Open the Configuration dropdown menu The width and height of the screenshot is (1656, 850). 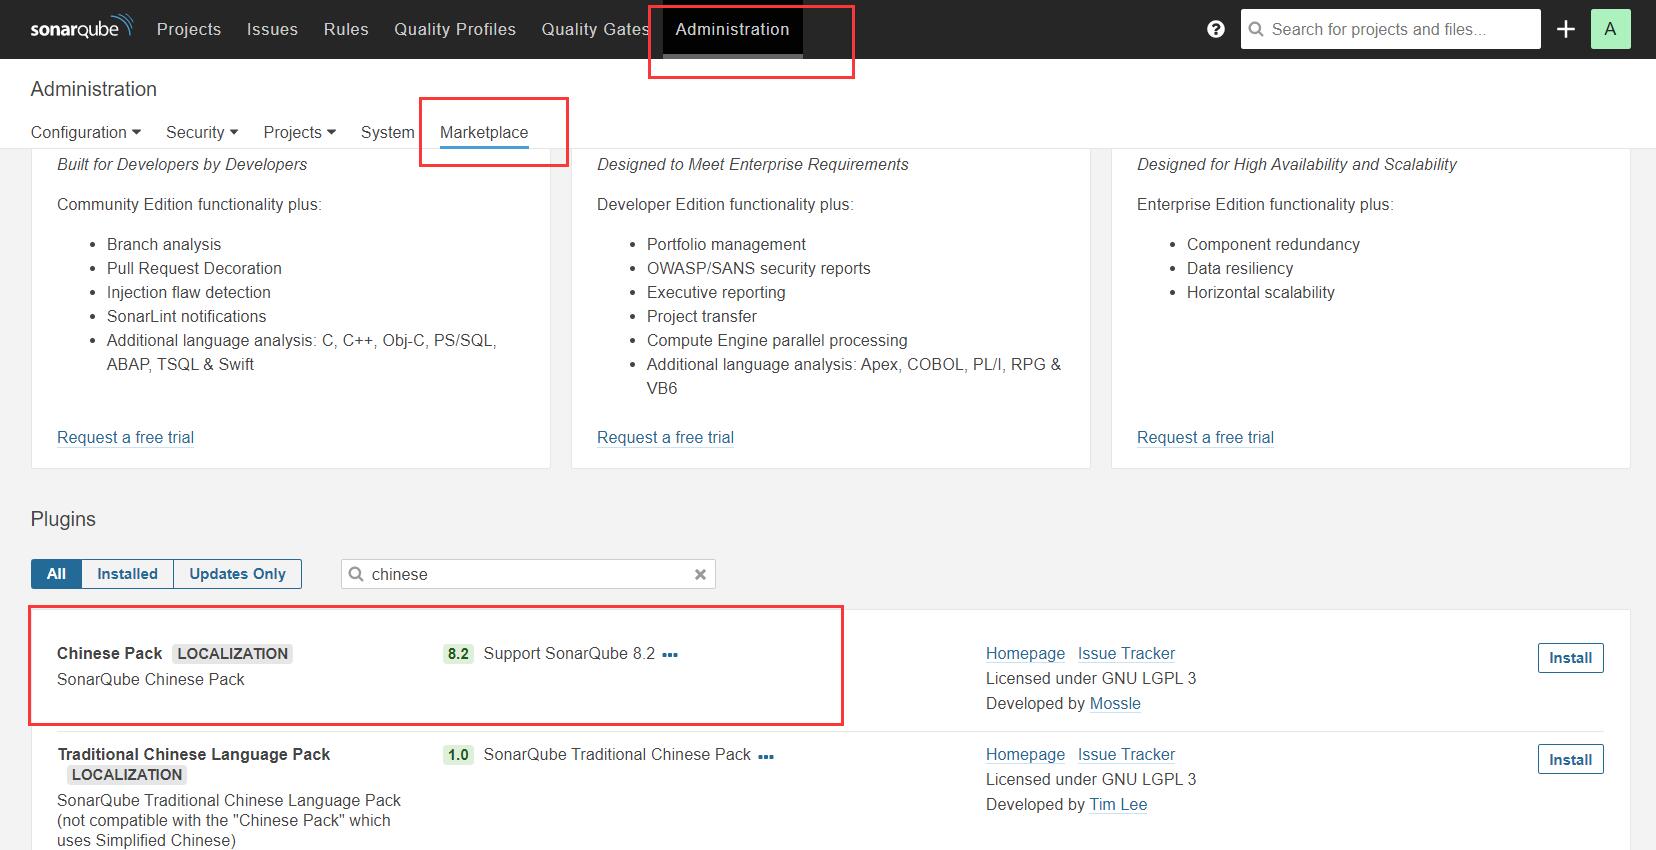click(x=86, y=132)
